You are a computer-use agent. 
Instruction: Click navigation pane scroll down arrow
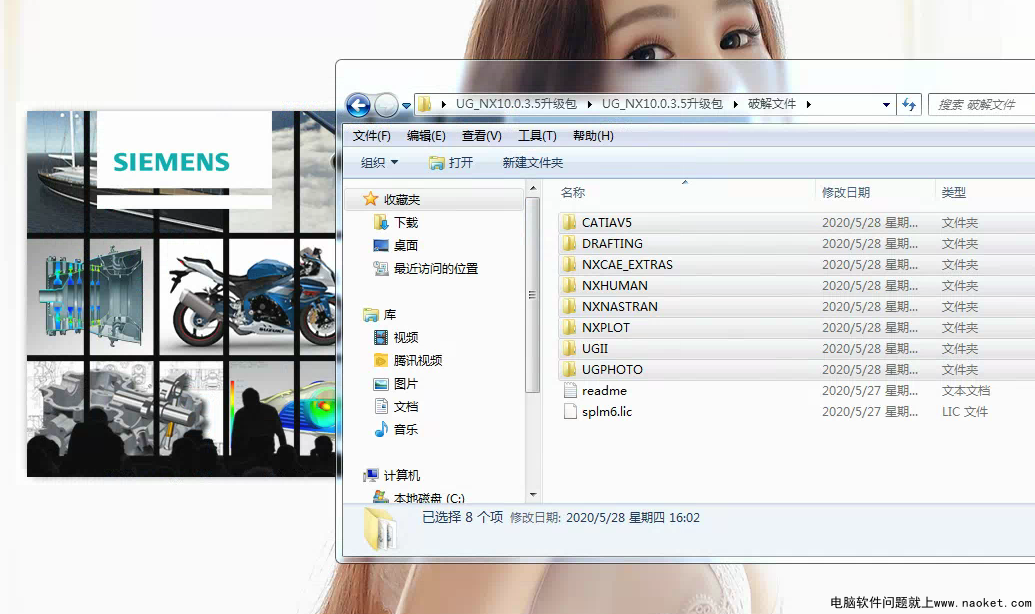point(533,495)
